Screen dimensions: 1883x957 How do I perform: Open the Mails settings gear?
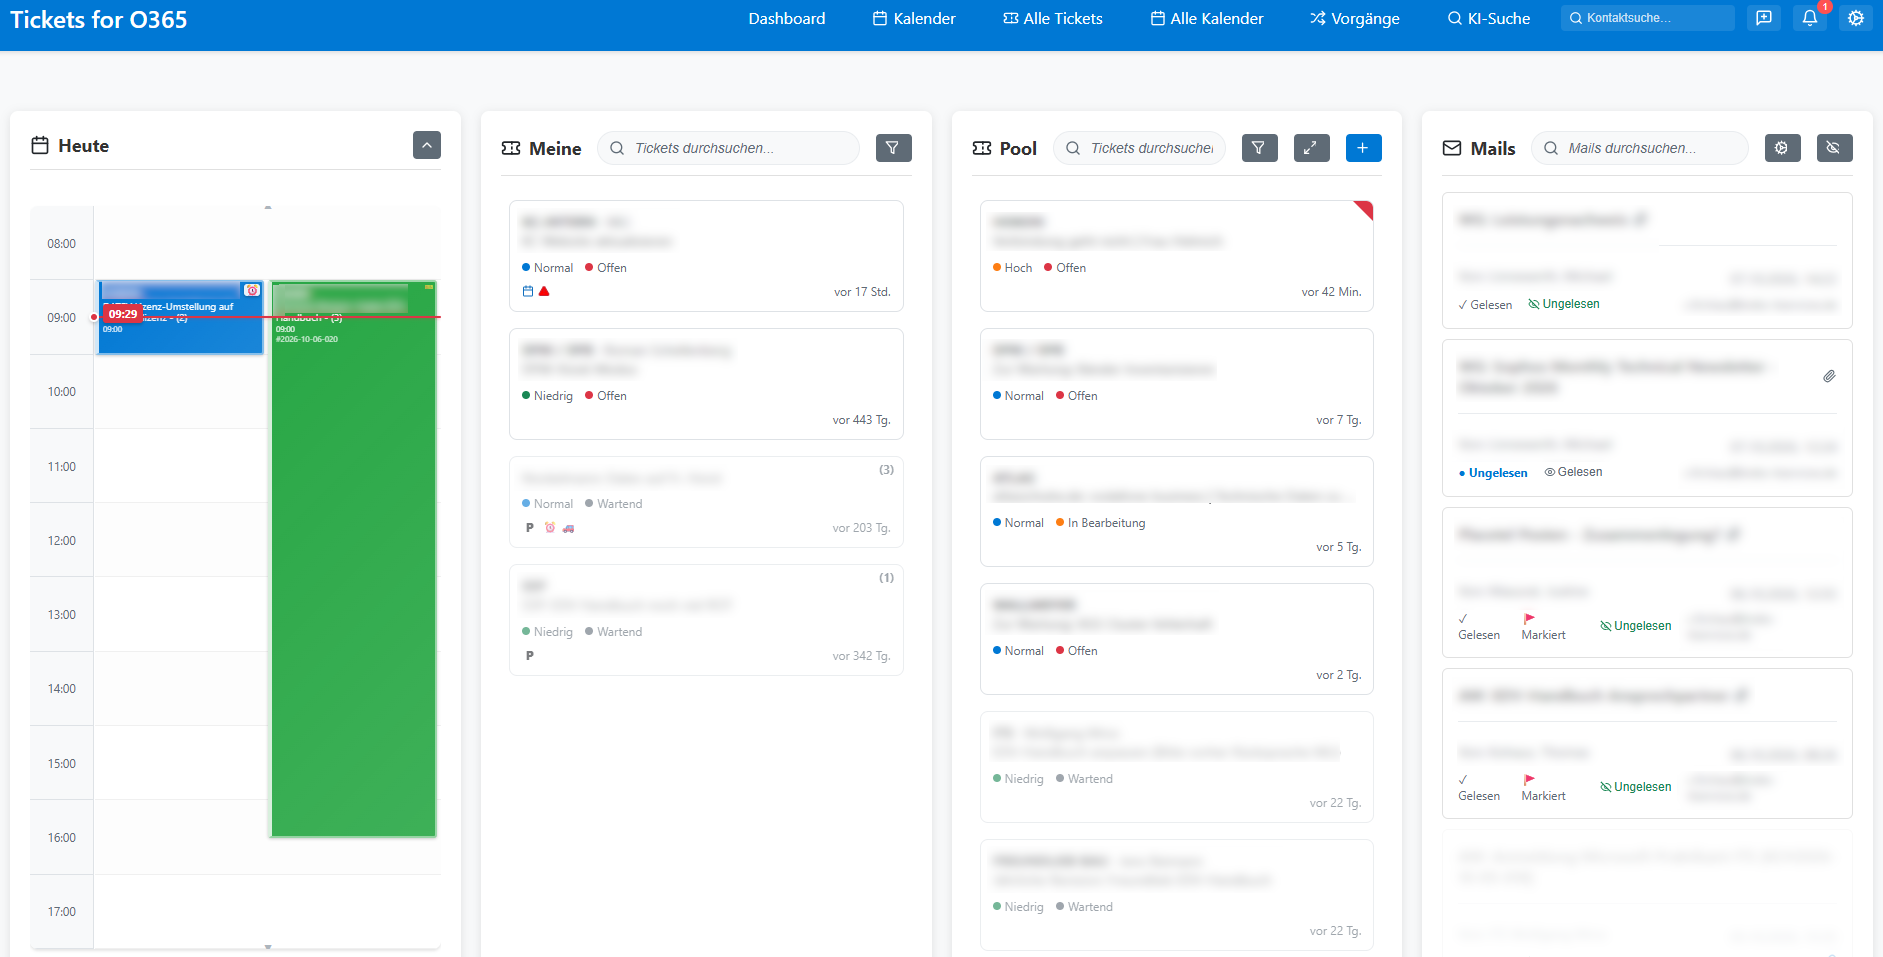click(1782, 148)
